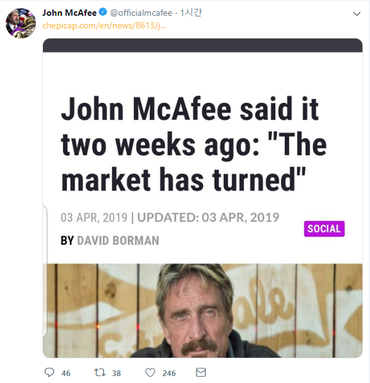Viewport: 370px width, 383px height.
Task: Retweet this post with the retweet icon
Action: coord(100,372)
